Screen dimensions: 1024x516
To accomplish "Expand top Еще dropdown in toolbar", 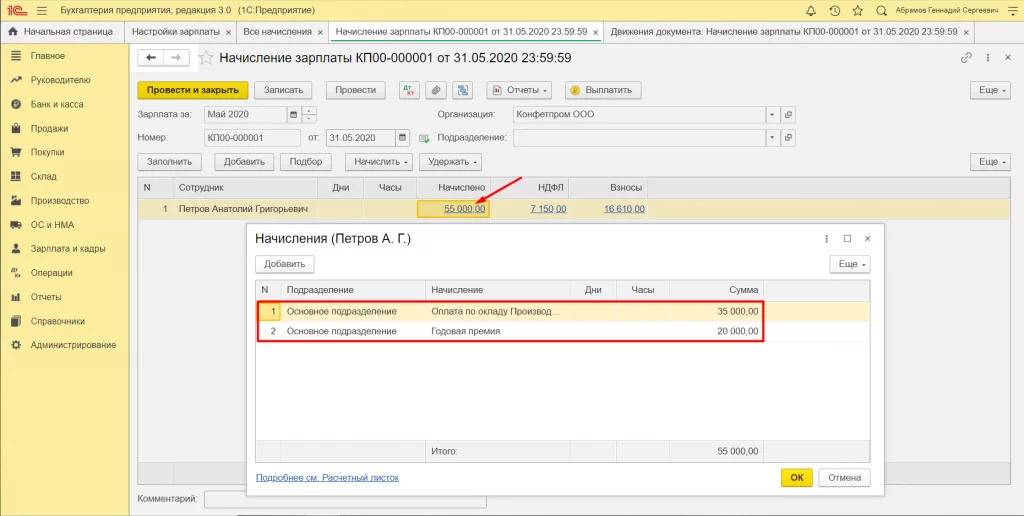I will pyautogui.click(x=991, y=90).
